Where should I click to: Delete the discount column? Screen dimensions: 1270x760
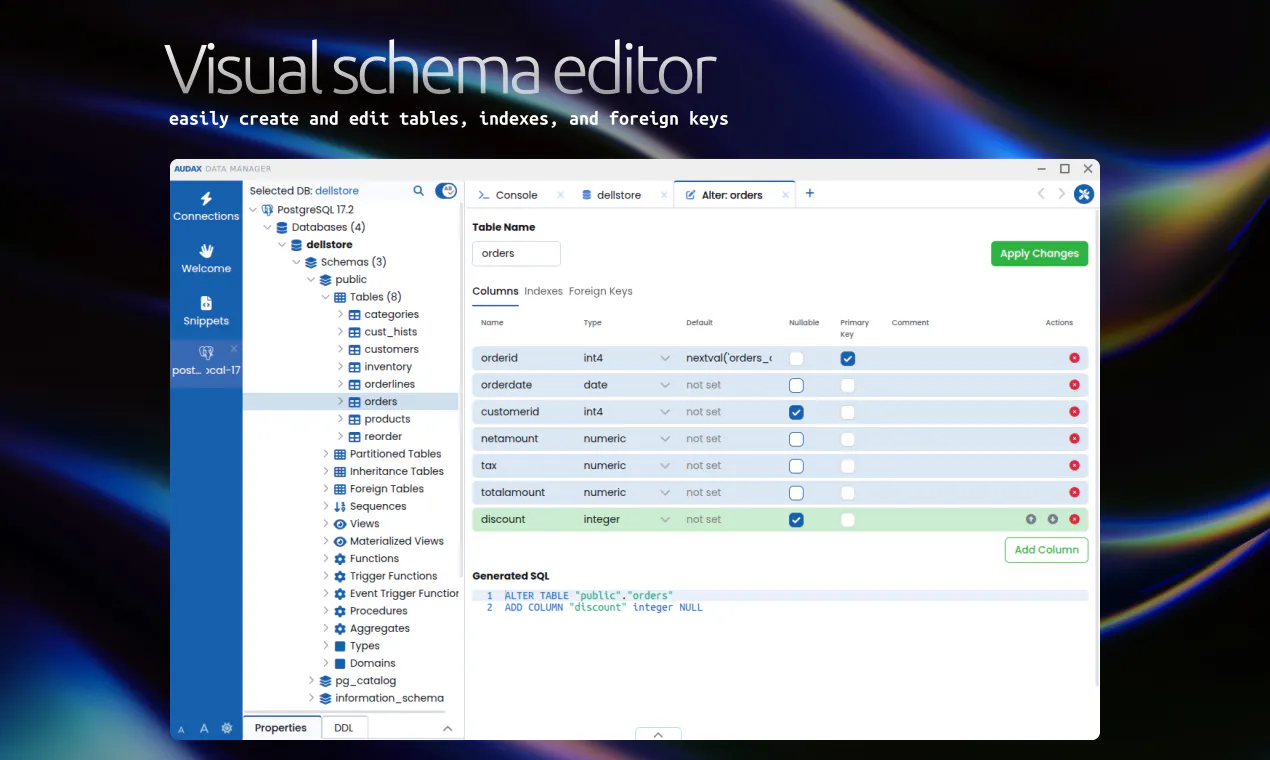pos(1074,520)
